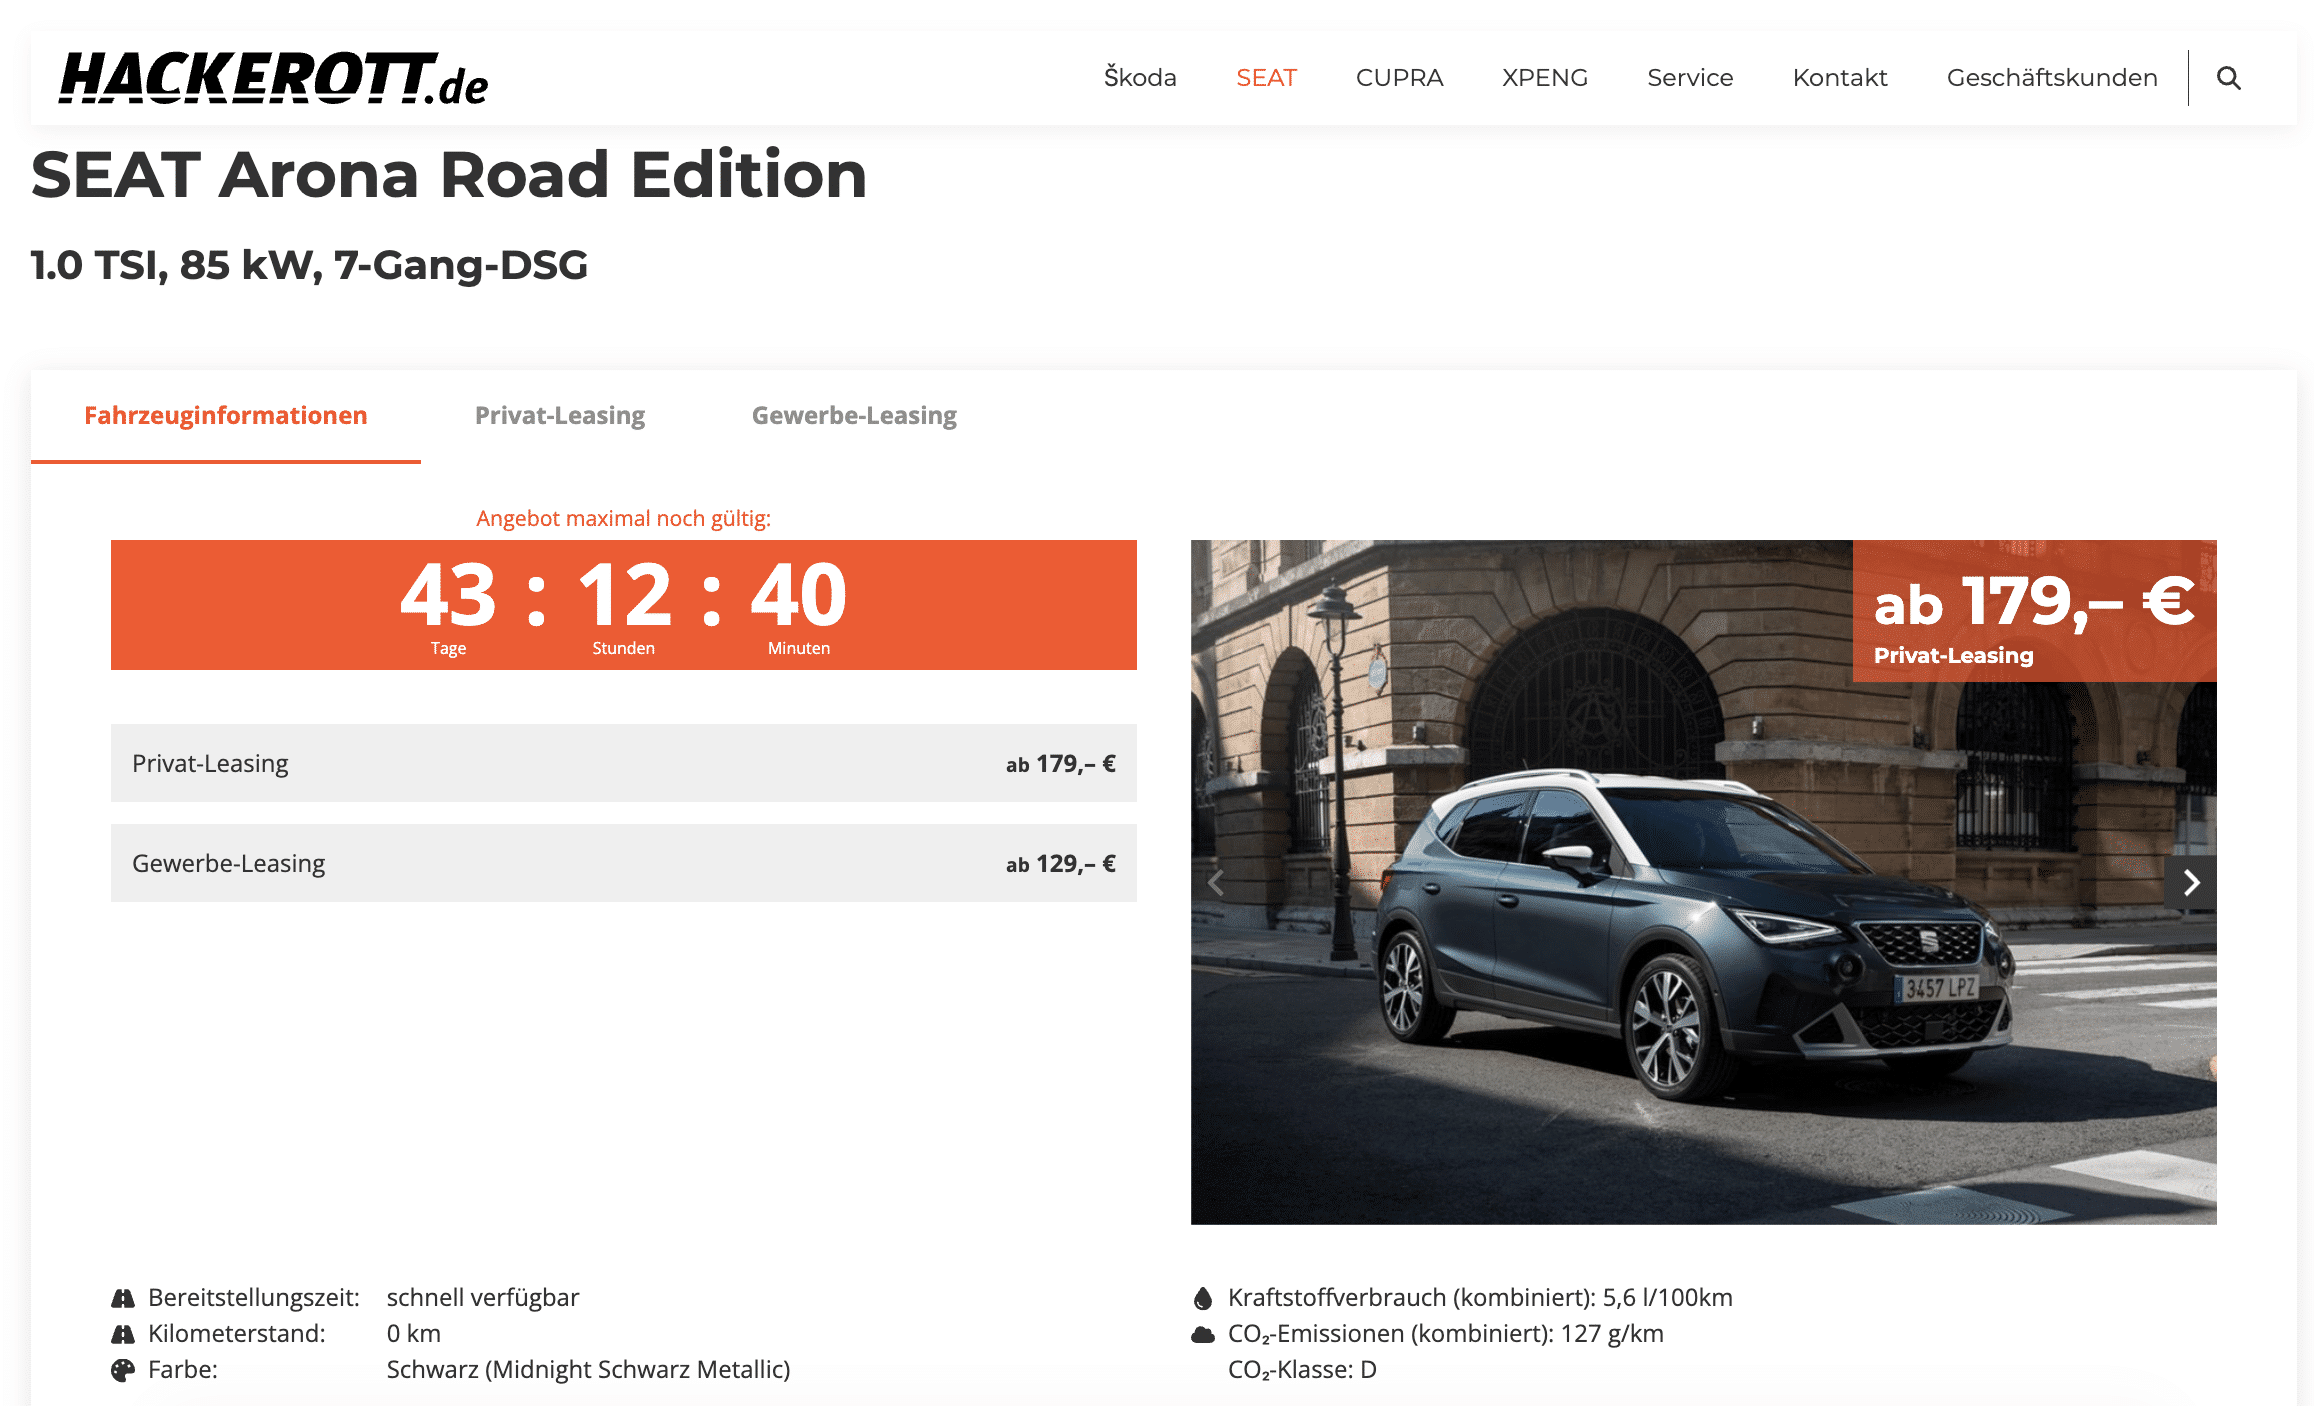Viewport: 2314px width, 1406px height.
Task: Go to next car image arrow
Action: (2191, 882)
